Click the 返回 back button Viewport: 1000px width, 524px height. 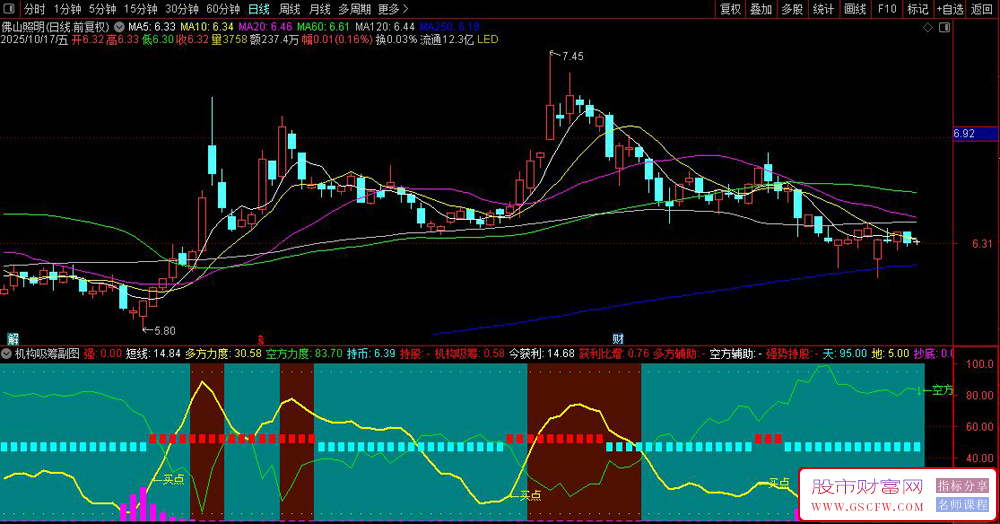pos(983,9)
